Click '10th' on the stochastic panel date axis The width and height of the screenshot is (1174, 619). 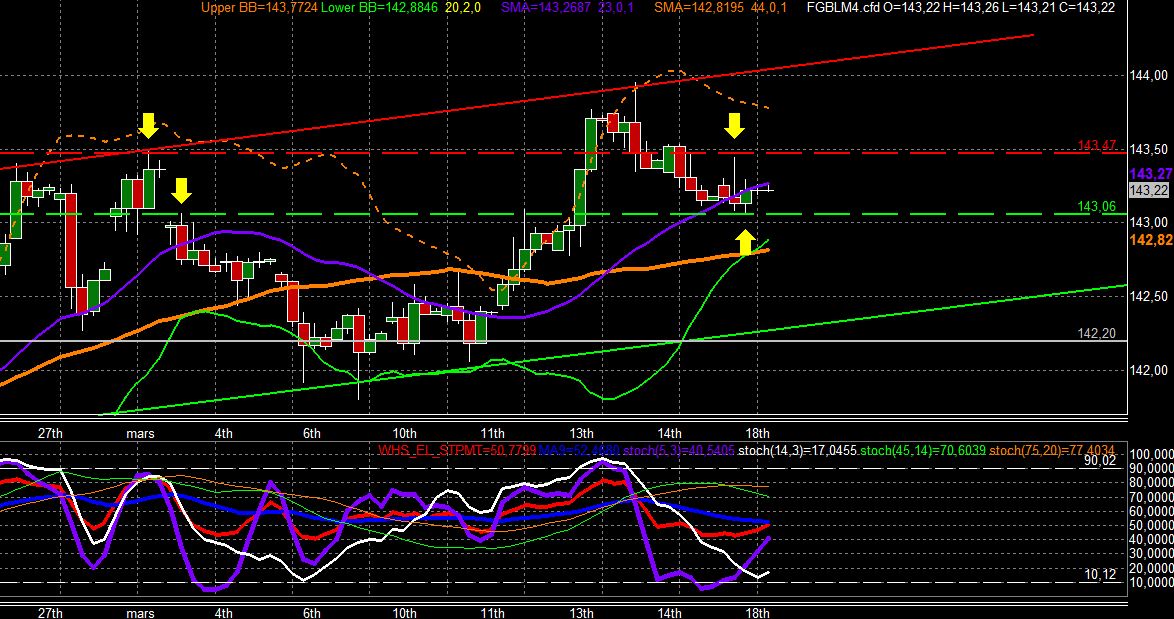click(x=404, y=613)
